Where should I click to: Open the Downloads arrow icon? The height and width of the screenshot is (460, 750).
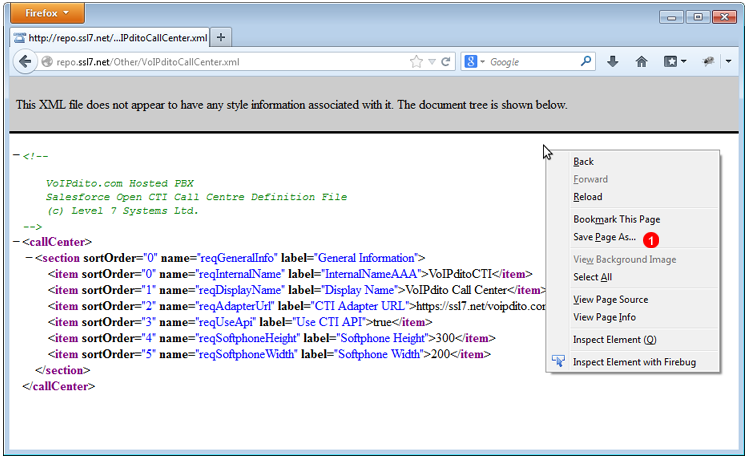click(x=613, y=61)
